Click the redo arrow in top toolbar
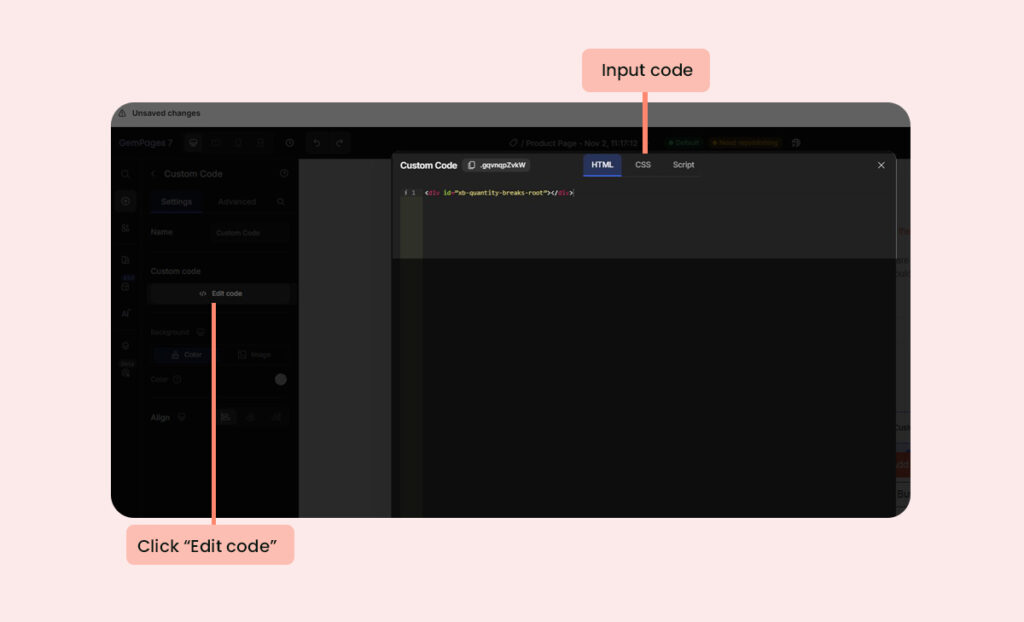The image size is (1024, 622). (x=340, y=143)
